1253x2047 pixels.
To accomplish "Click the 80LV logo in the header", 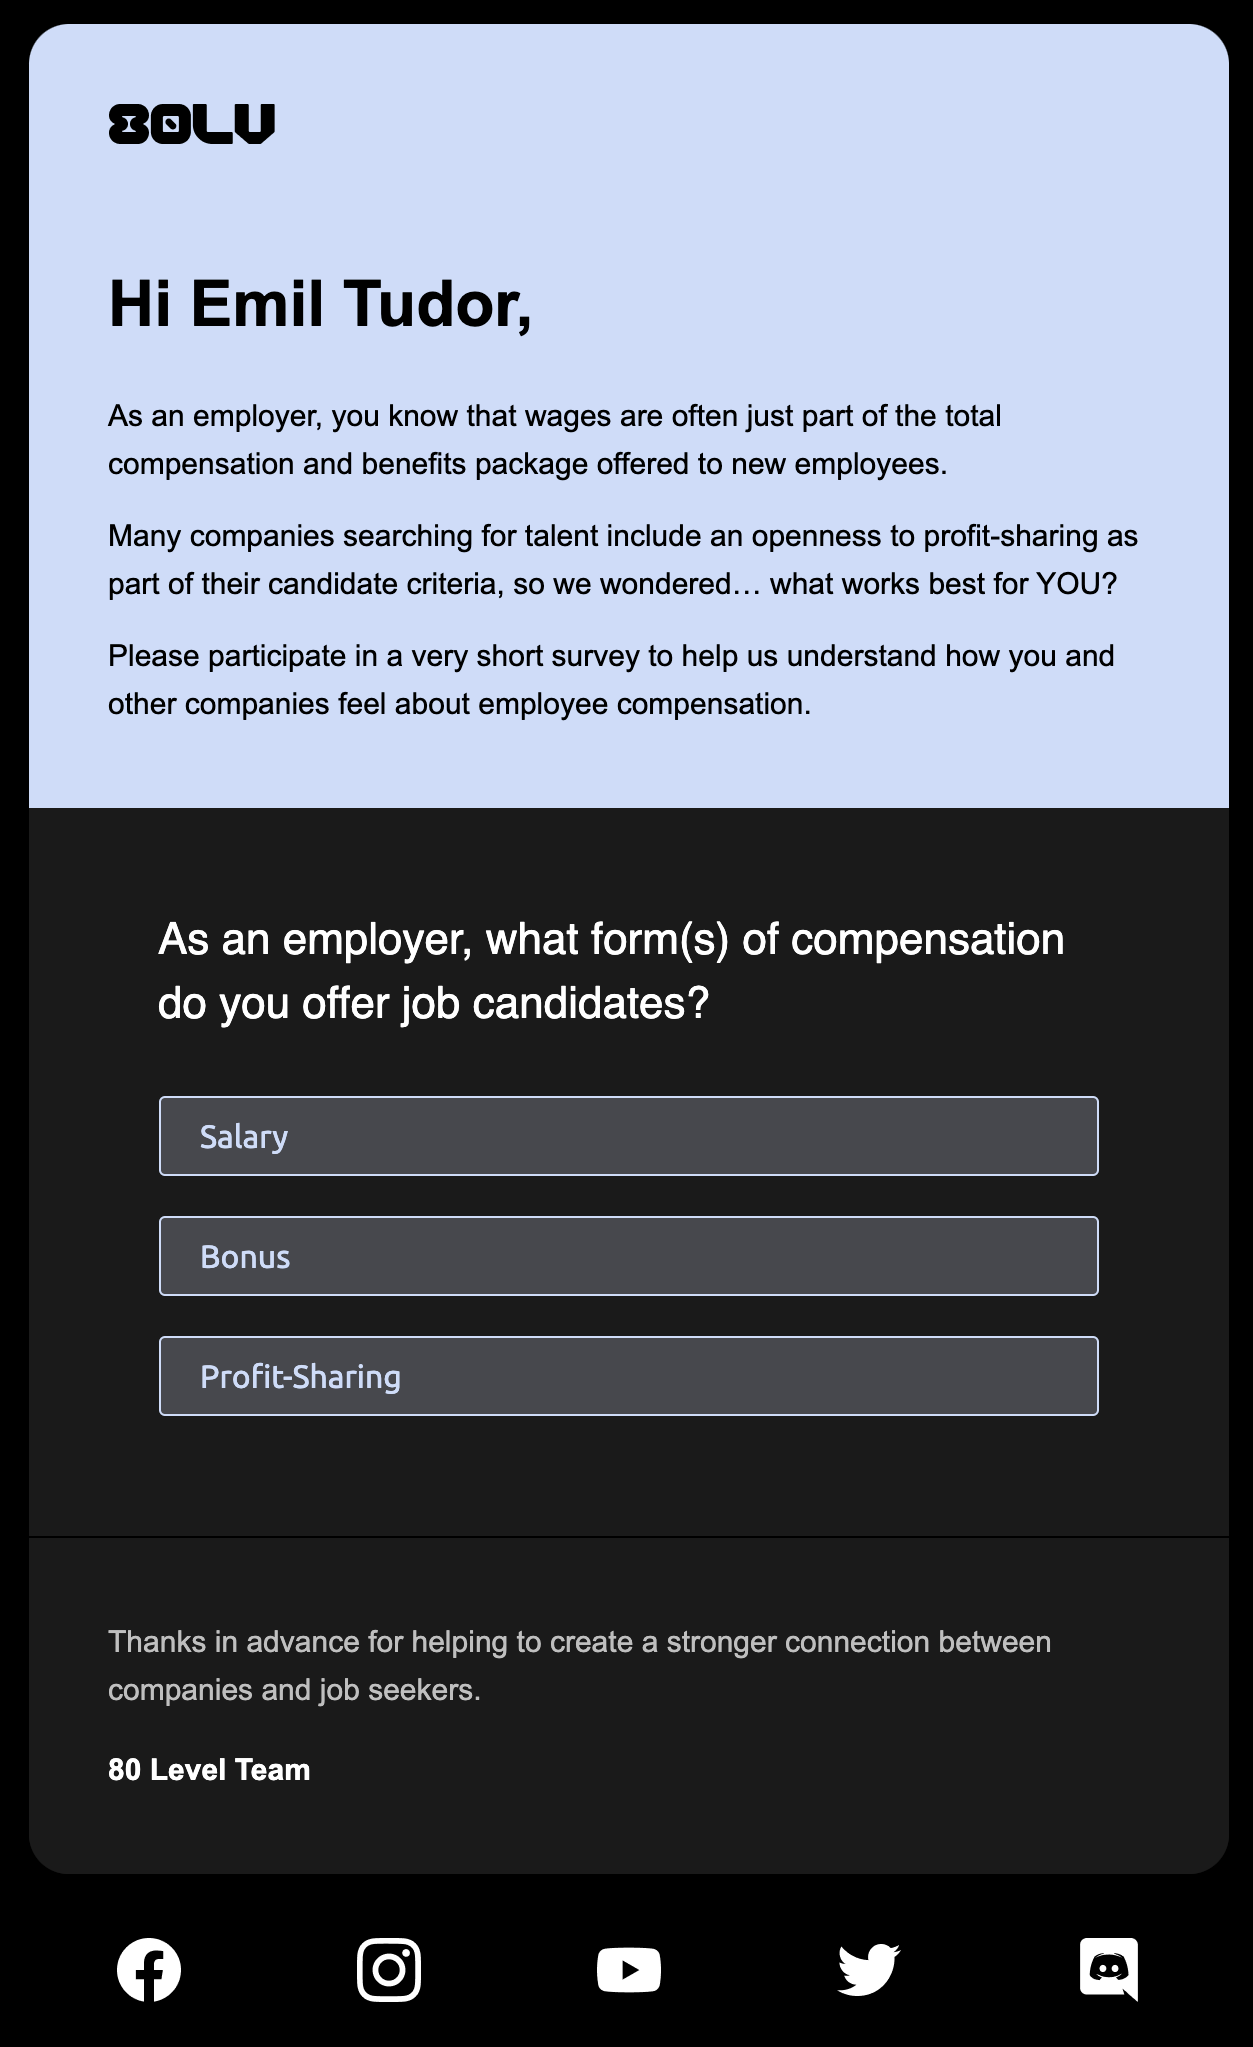I will (191, 124).
